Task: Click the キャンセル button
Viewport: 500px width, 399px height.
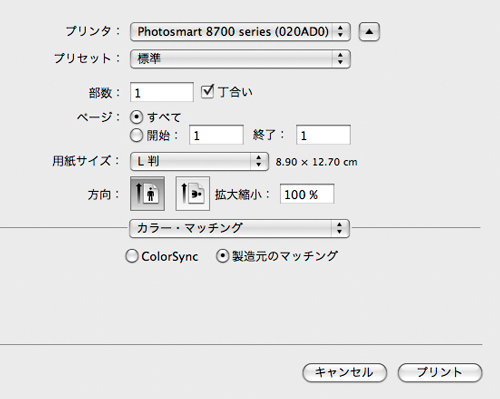Action: (x=344, y=372)
